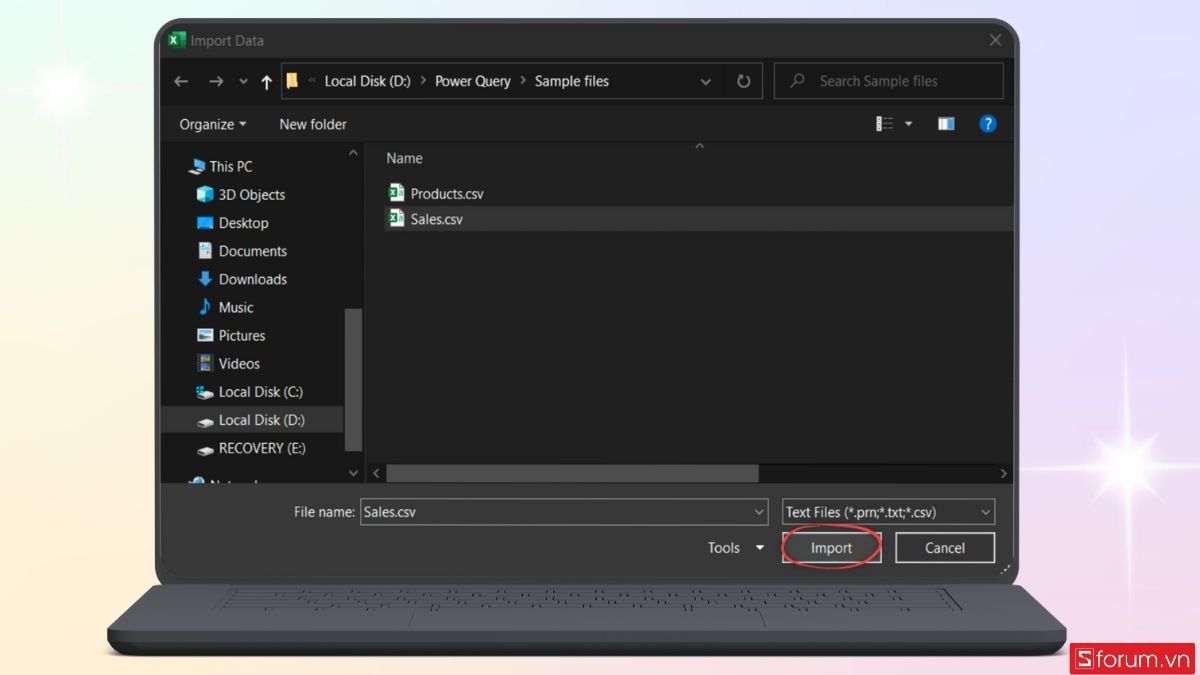This screenshot has height=675, width=1200.
Task: Open file type filter dropdown
Action: coord(888,512)
